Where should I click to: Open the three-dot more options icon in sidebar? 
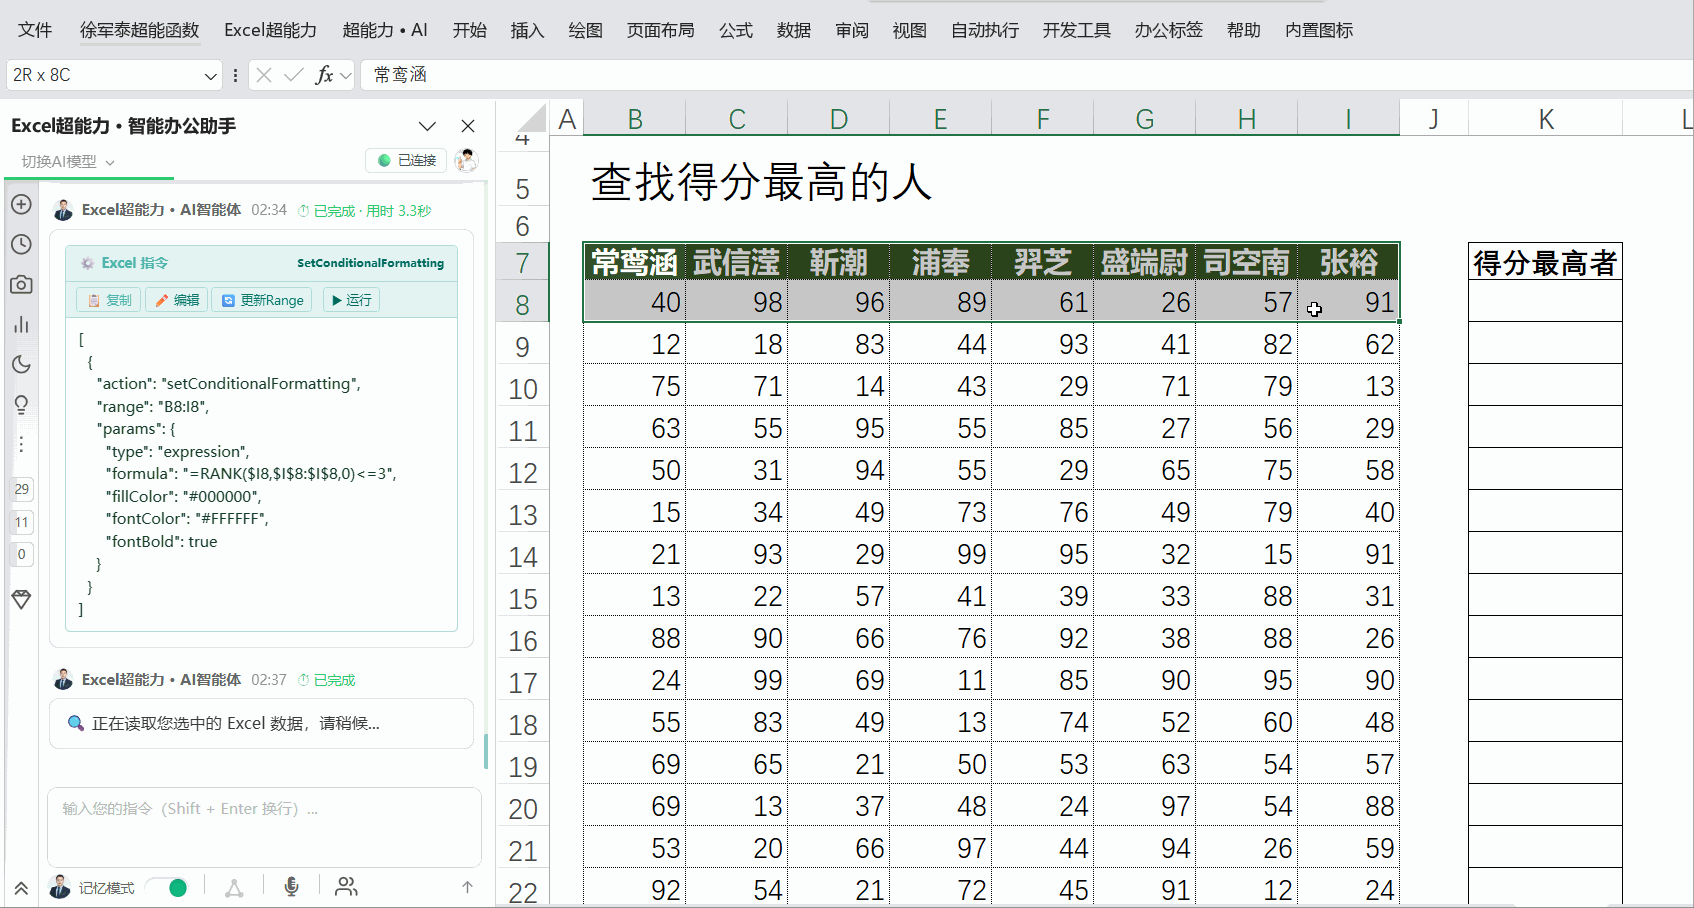tap(21, 444)
